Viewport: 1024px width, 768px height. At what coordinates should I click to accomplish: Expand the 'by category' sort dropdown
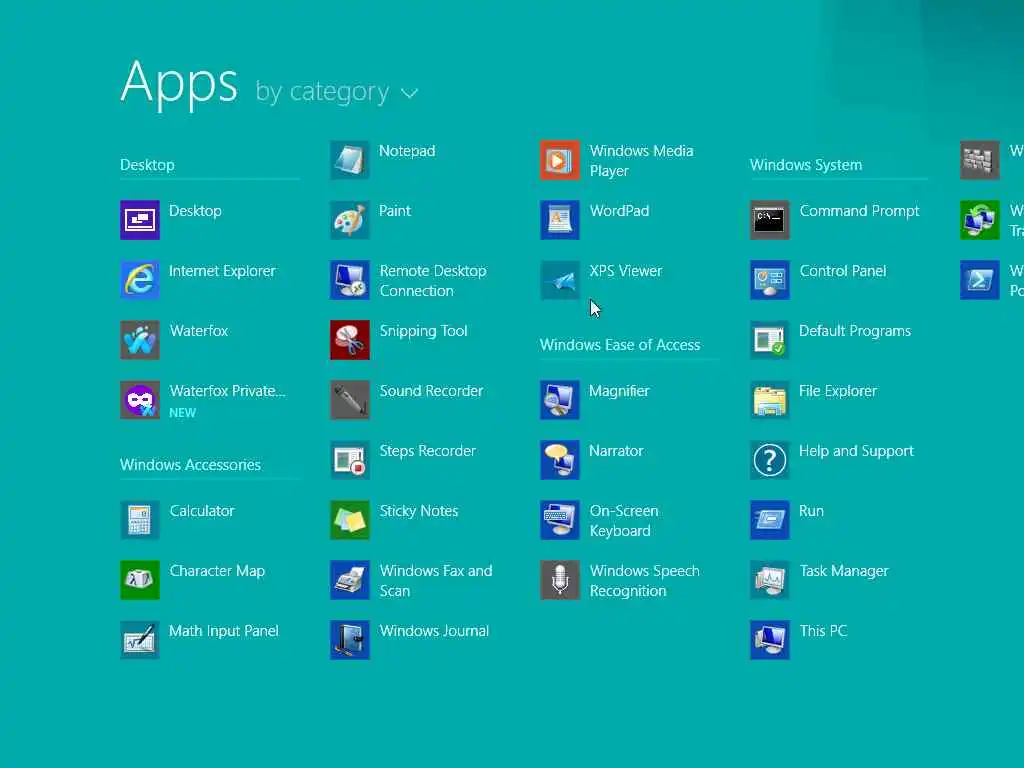pyautogui.click(x=337, y=92)
